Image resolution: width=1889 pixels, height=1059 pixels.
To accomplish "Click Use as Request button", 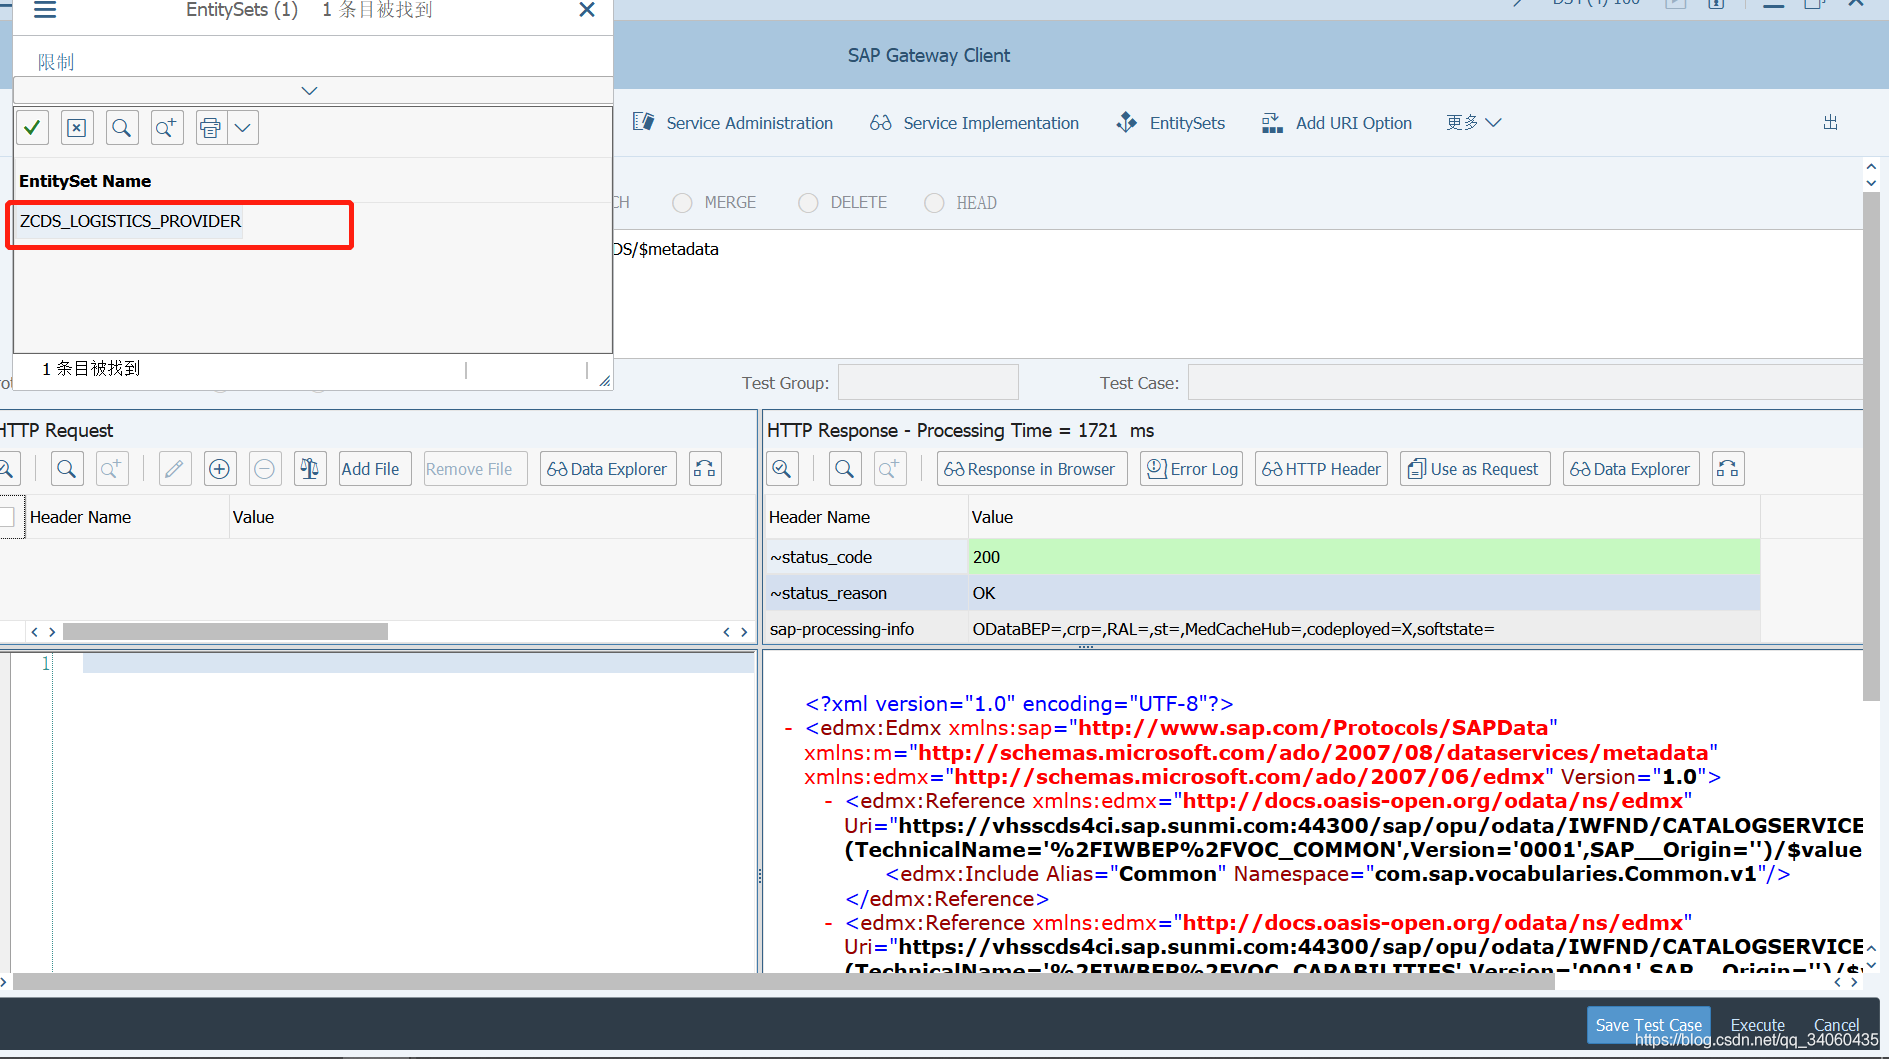I will 1475,469.
